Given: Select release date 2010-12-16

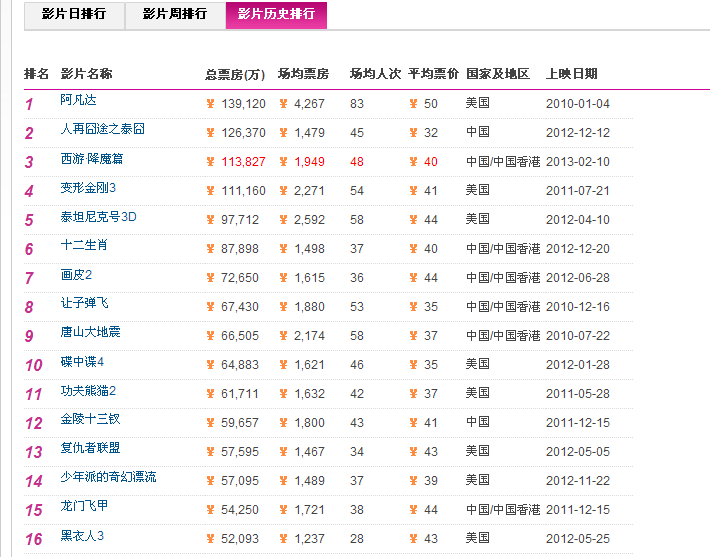Looking at the screenshot, I should [578, 307].
